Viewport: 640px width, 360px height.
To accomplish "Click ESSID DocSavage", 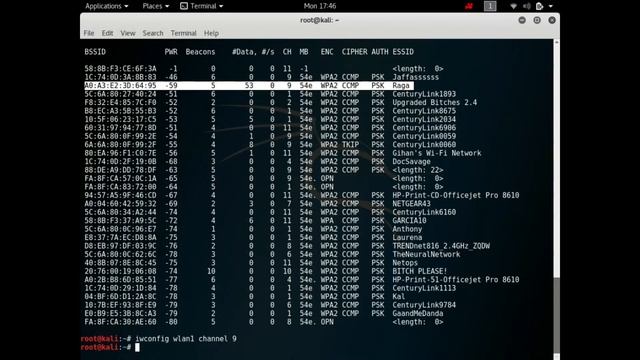I will click(411, 162).
